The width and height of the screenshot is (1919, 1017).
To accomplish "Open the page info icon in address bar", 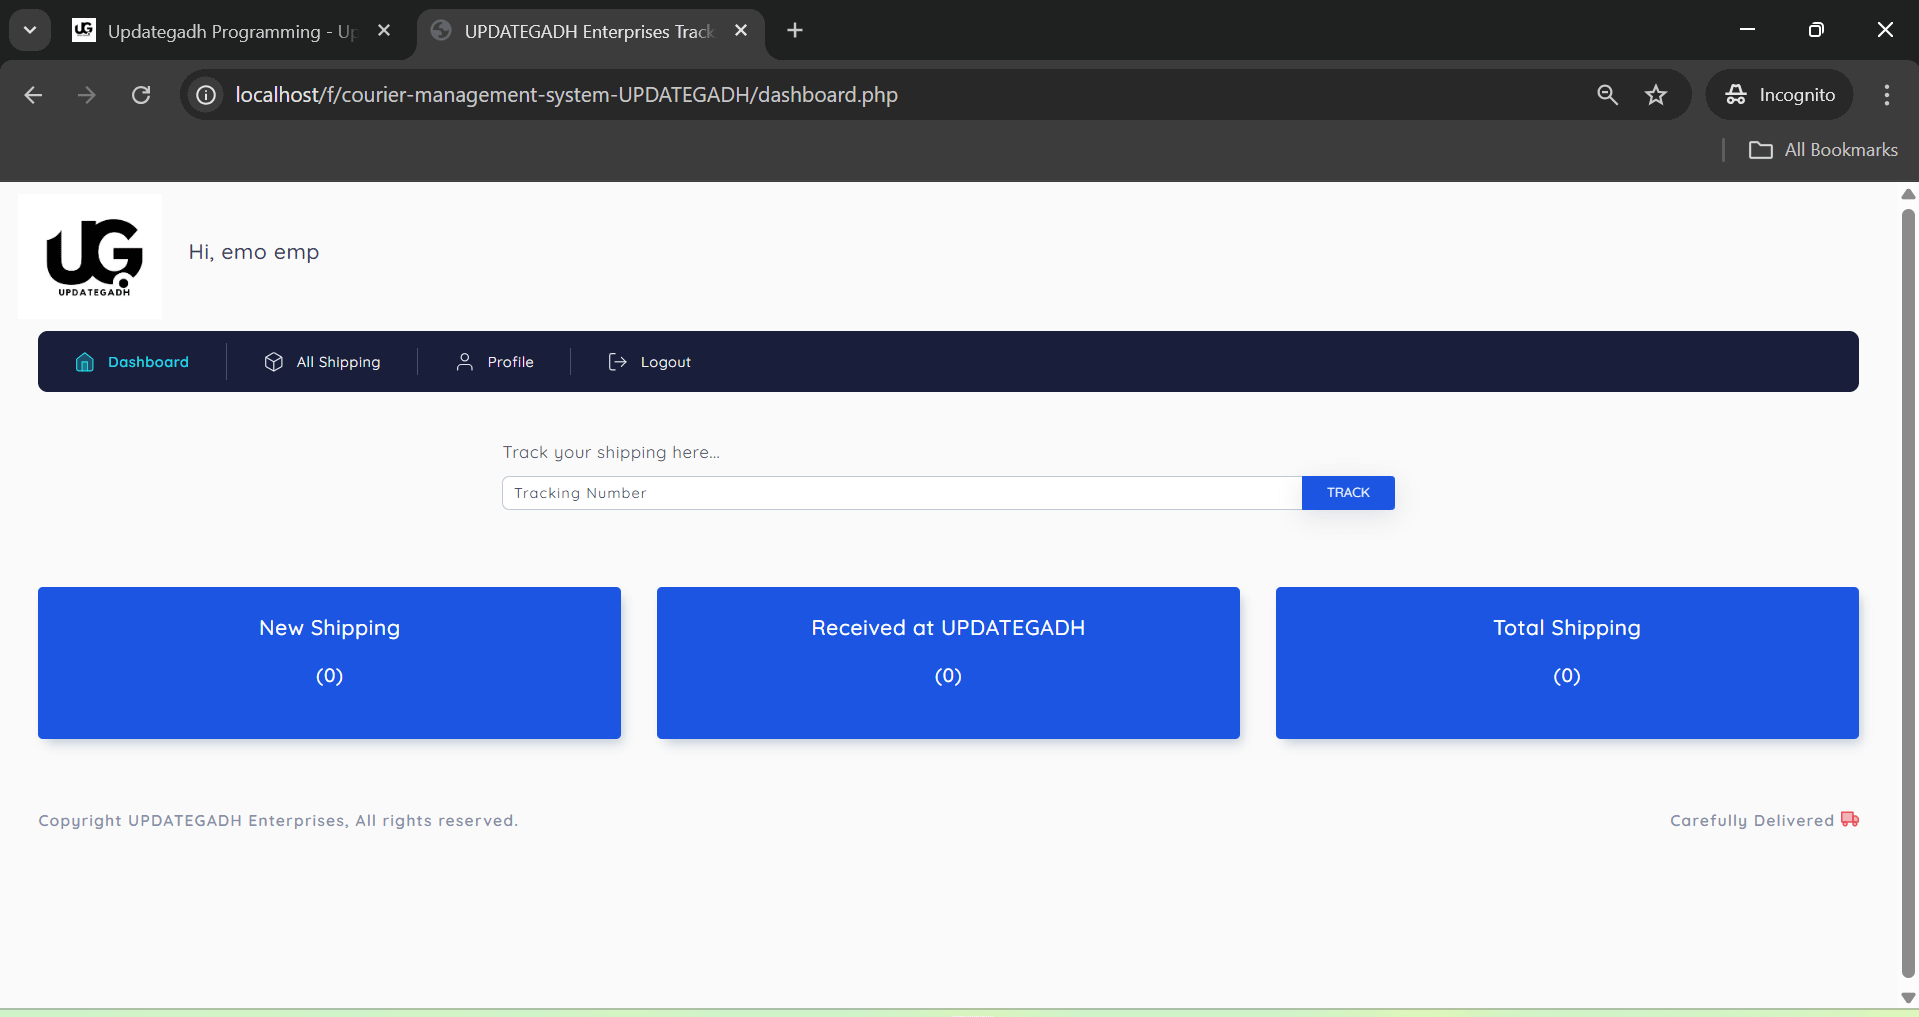I will (205, 95).
